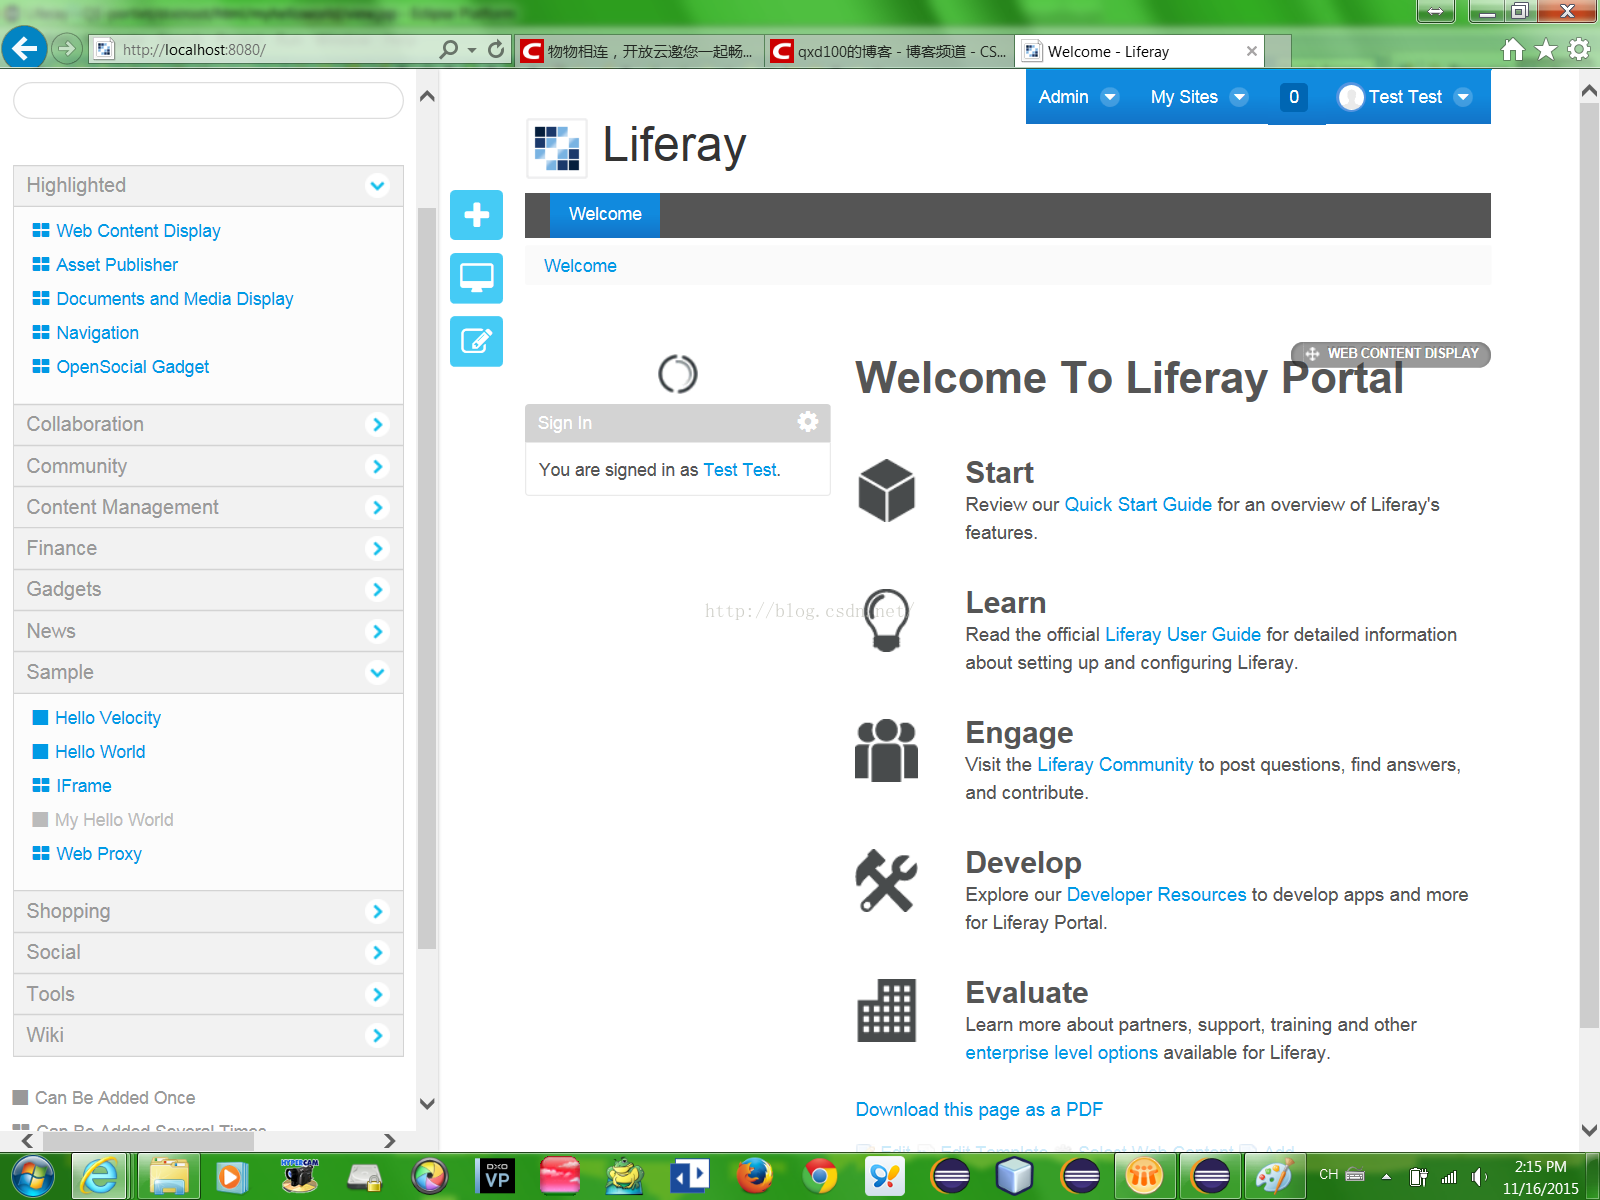Viewport: 1600px width, 1200px height.
Task: Open Paint from the taskbar
Action: (1274, 1176)
